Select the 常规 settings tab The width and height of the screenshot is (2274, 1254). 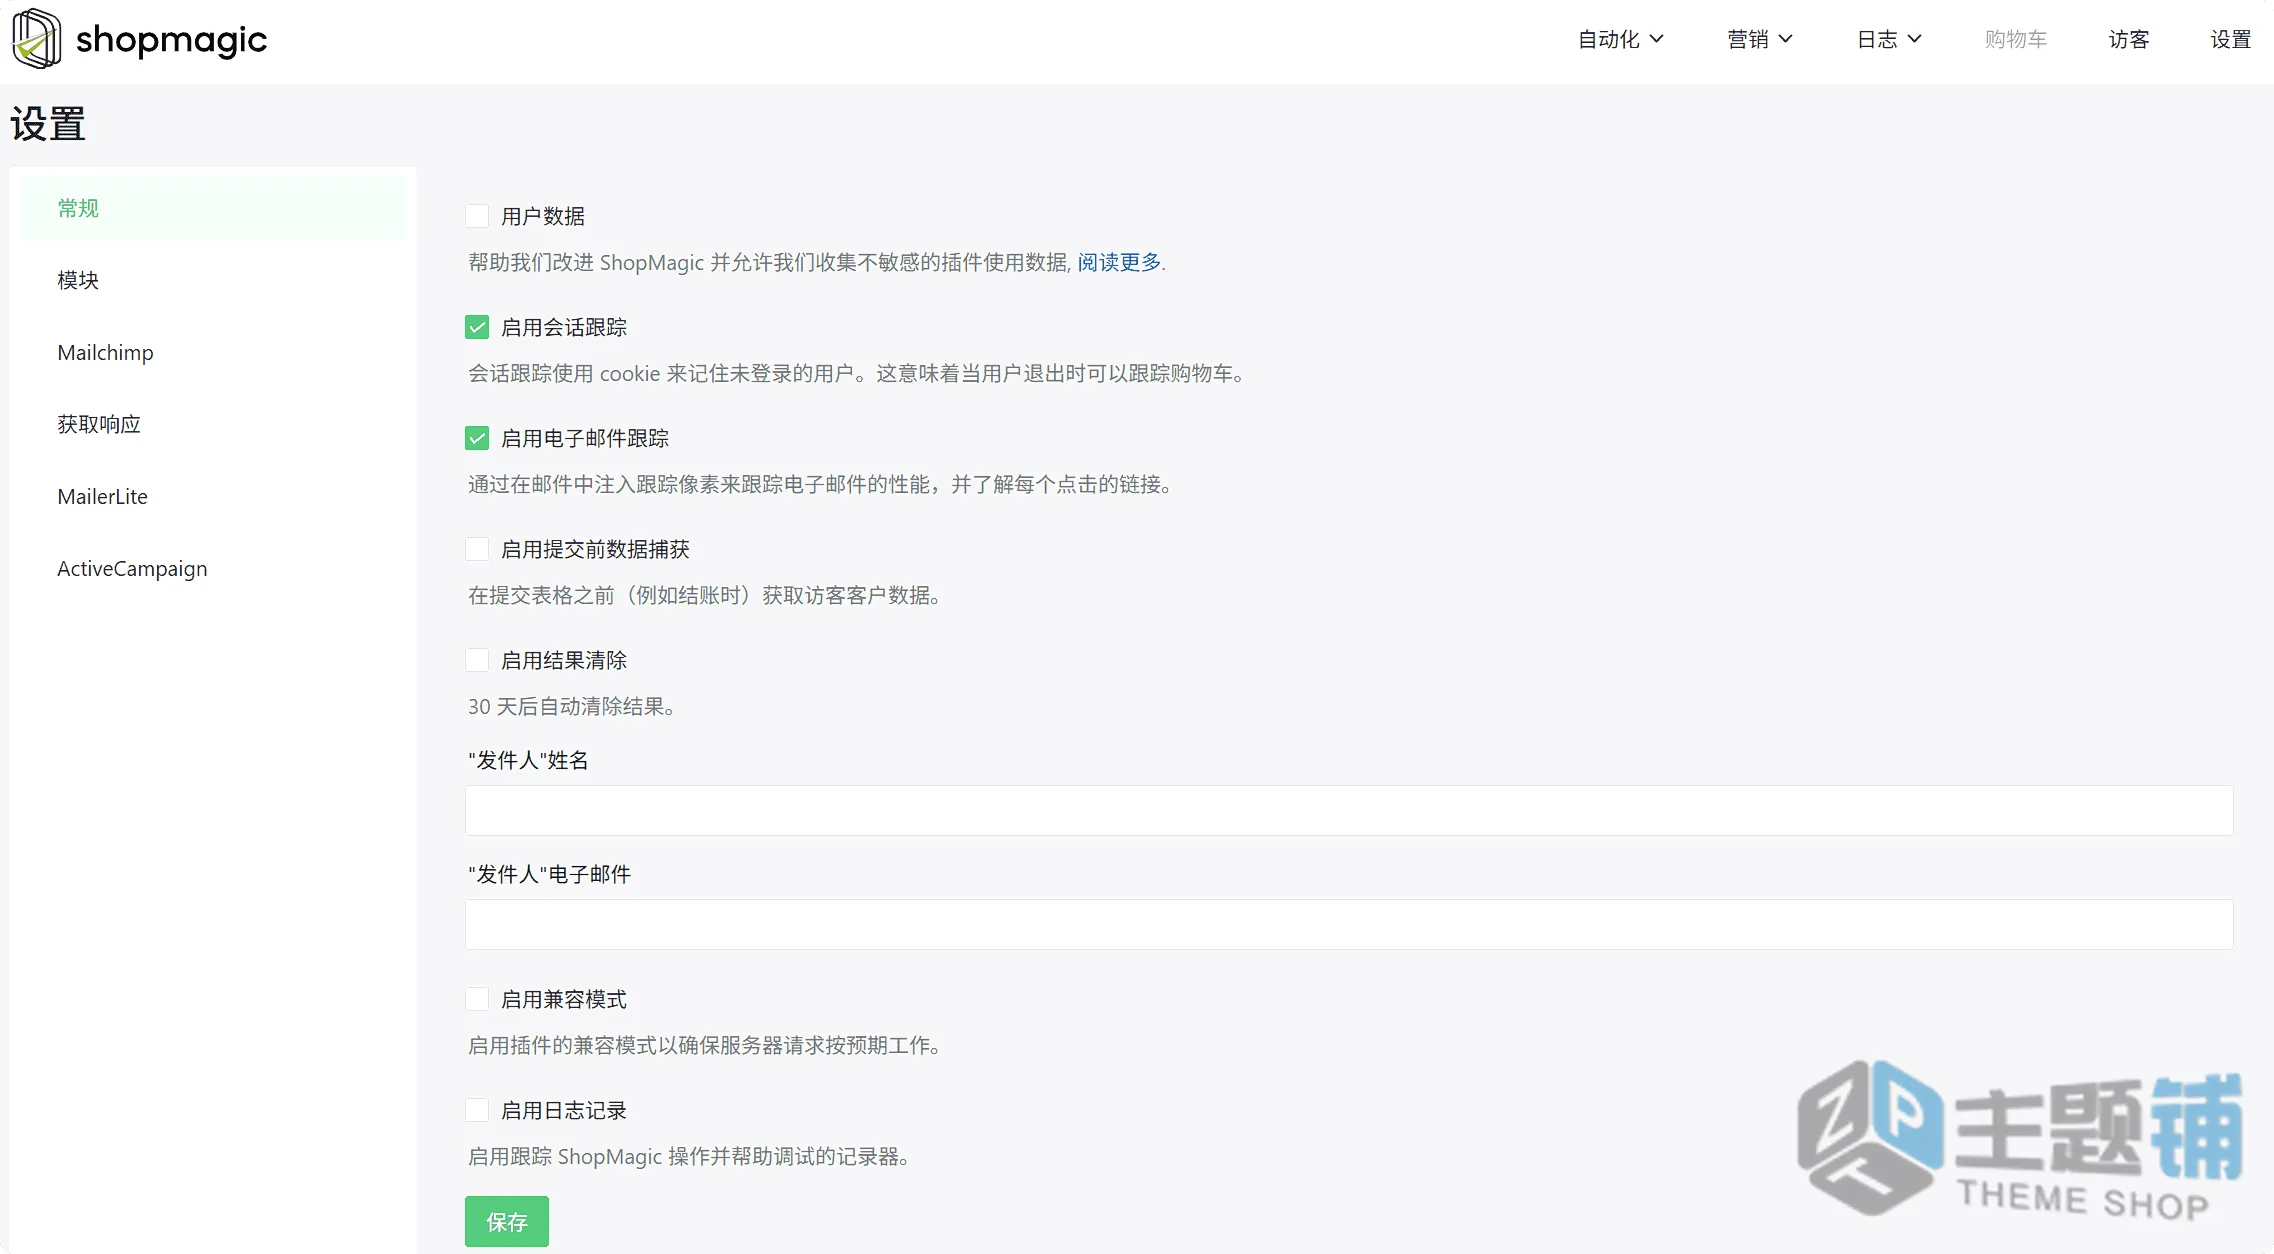(212, 208)
